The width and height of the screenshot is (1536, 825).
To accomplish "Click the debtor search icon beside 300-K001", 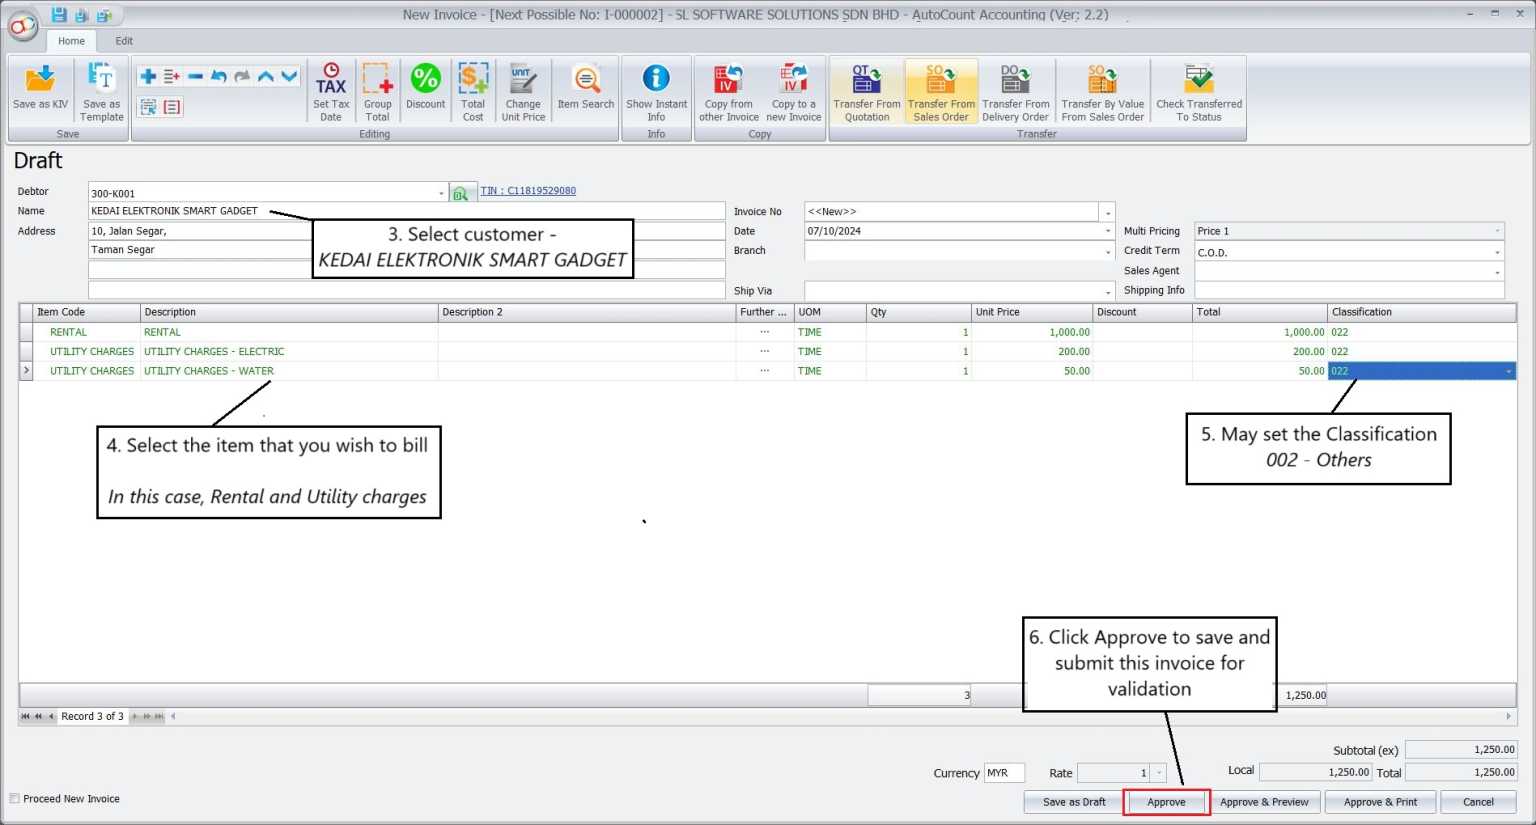I will pos(461,194).
